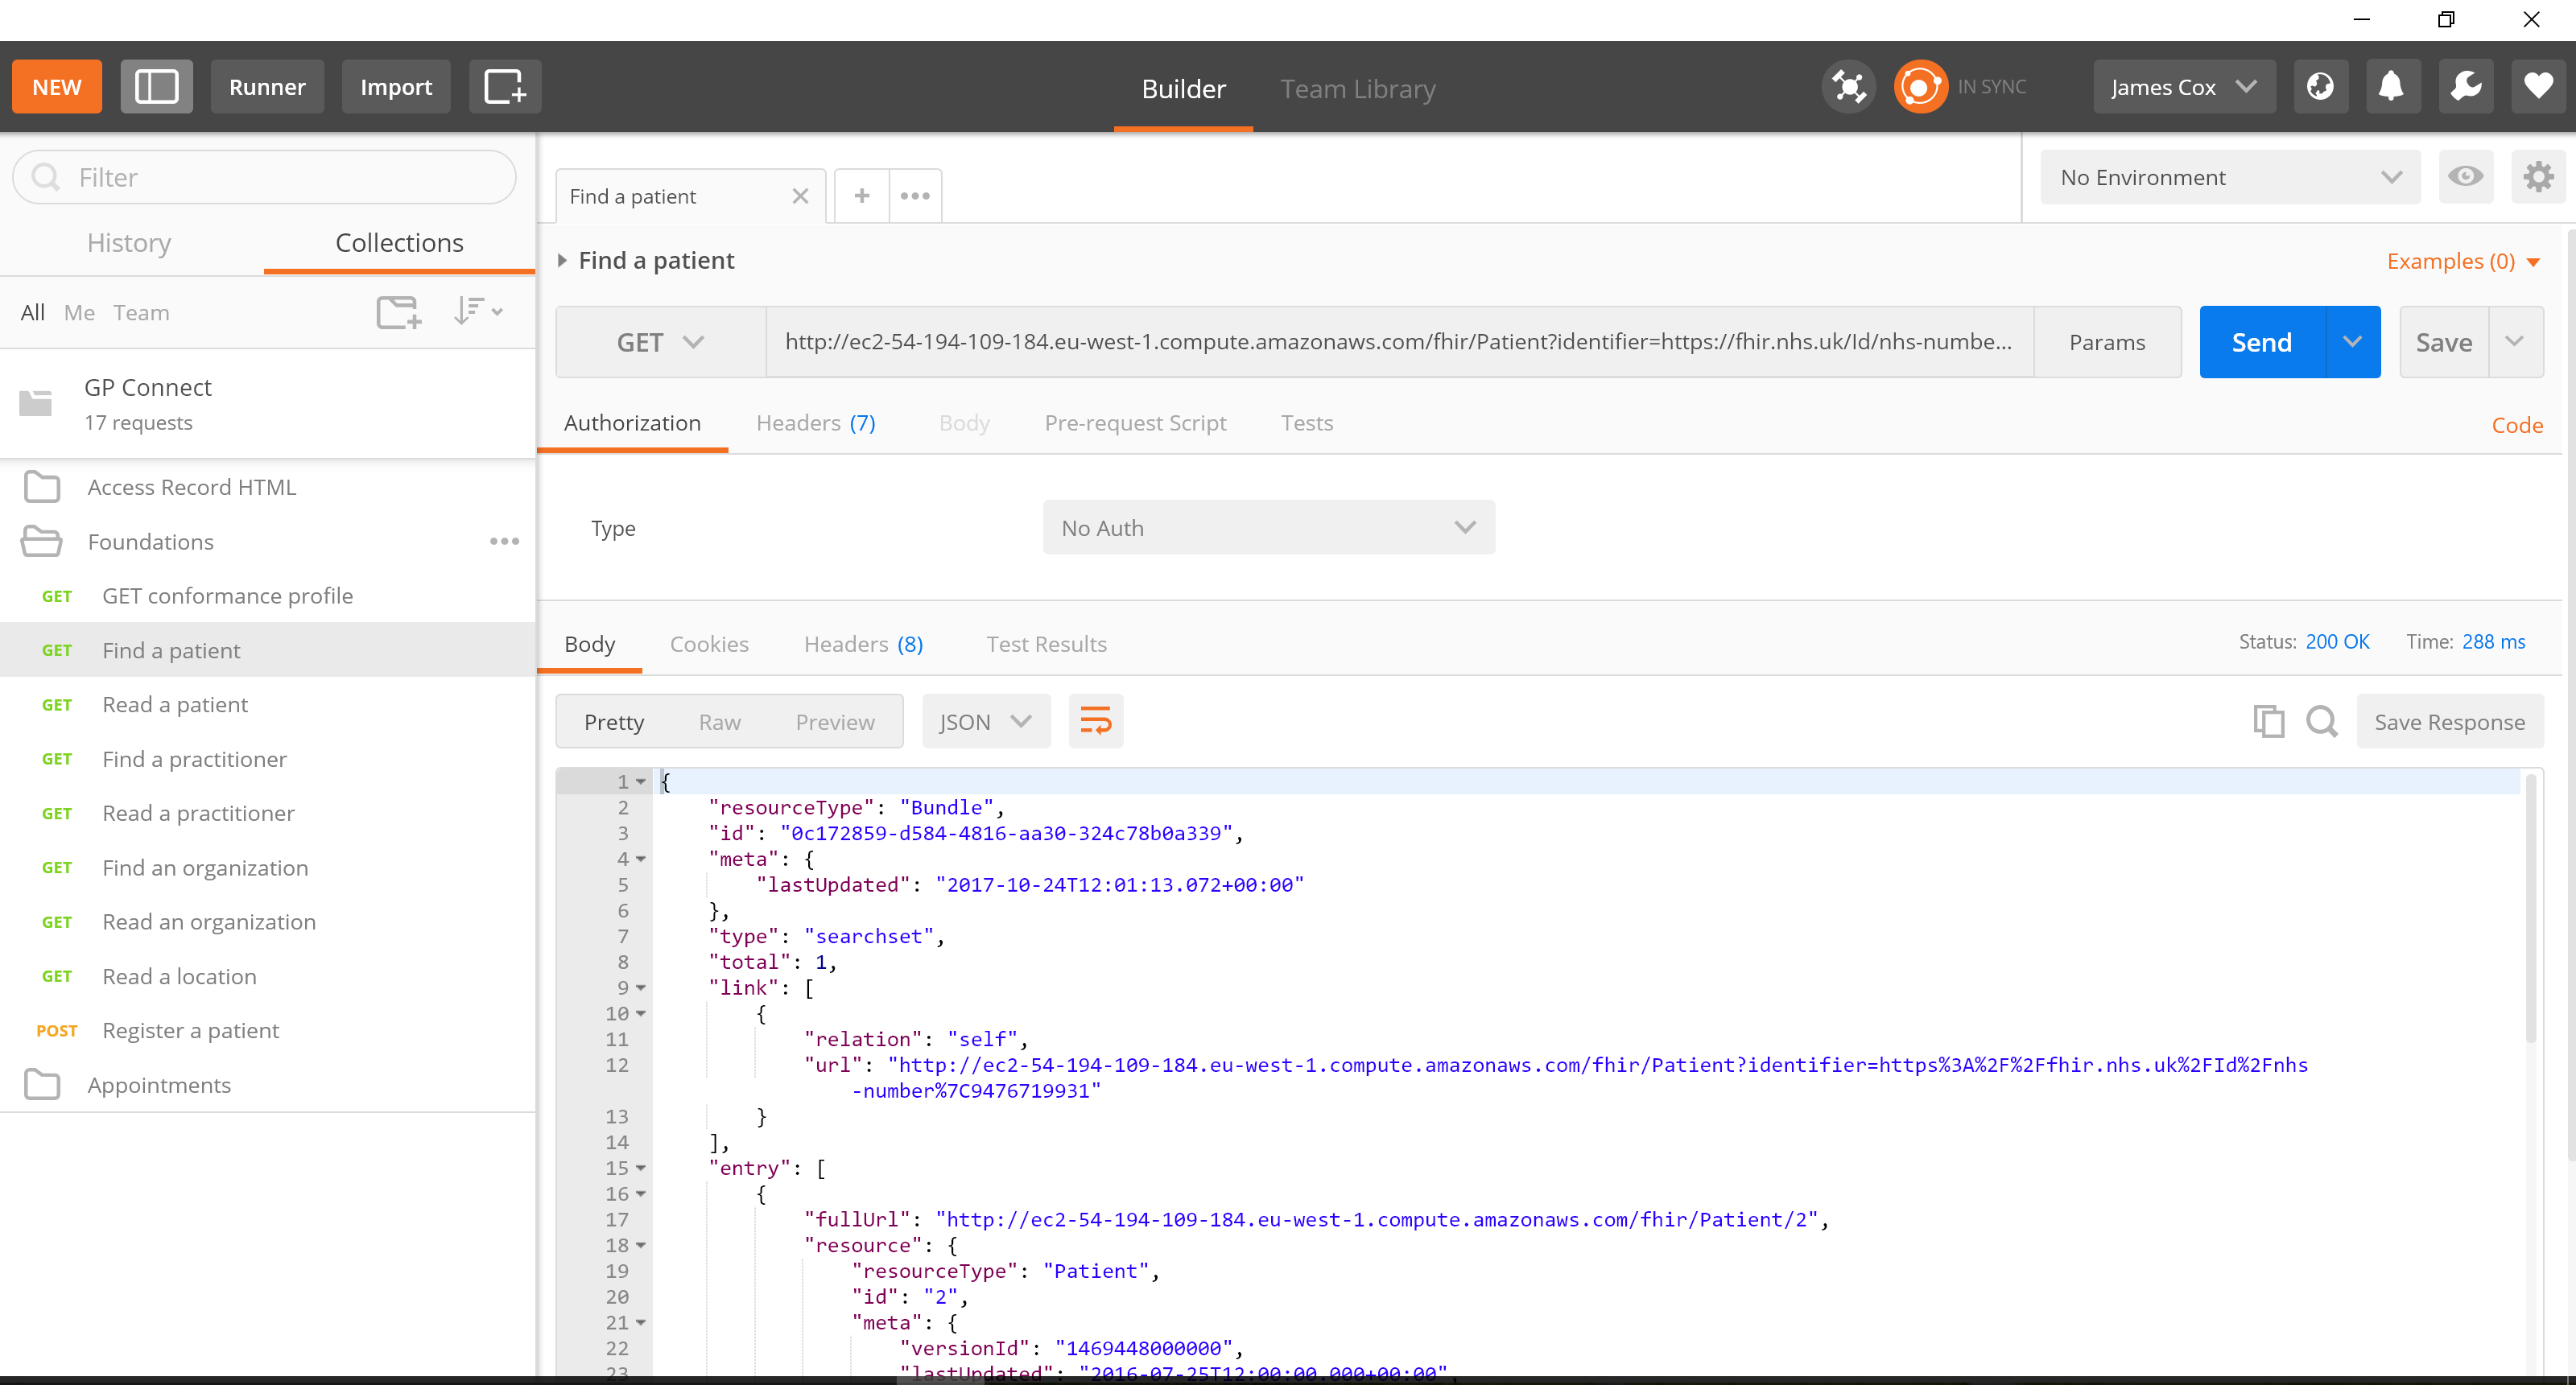This screenshot has height=1385, width=2576.
Task: Select the Authorization tab panel
Action: [x=633, y=422]
